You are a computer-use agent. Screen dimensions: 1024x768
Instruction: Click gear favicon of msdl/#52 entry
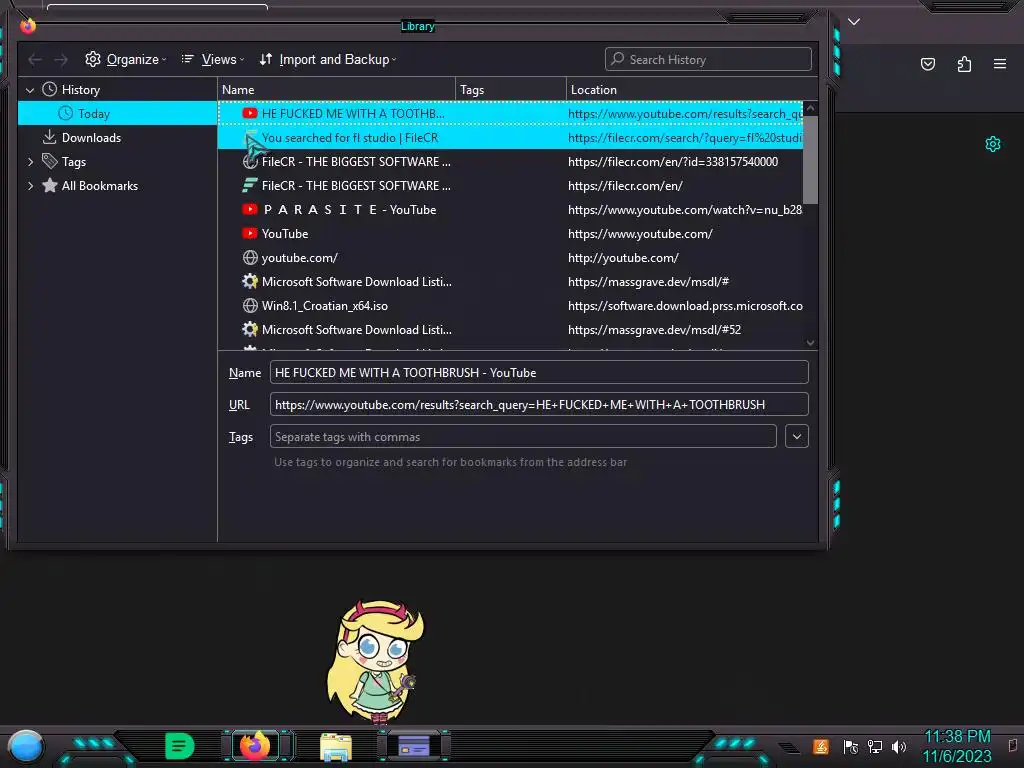(x=249, y=330)
